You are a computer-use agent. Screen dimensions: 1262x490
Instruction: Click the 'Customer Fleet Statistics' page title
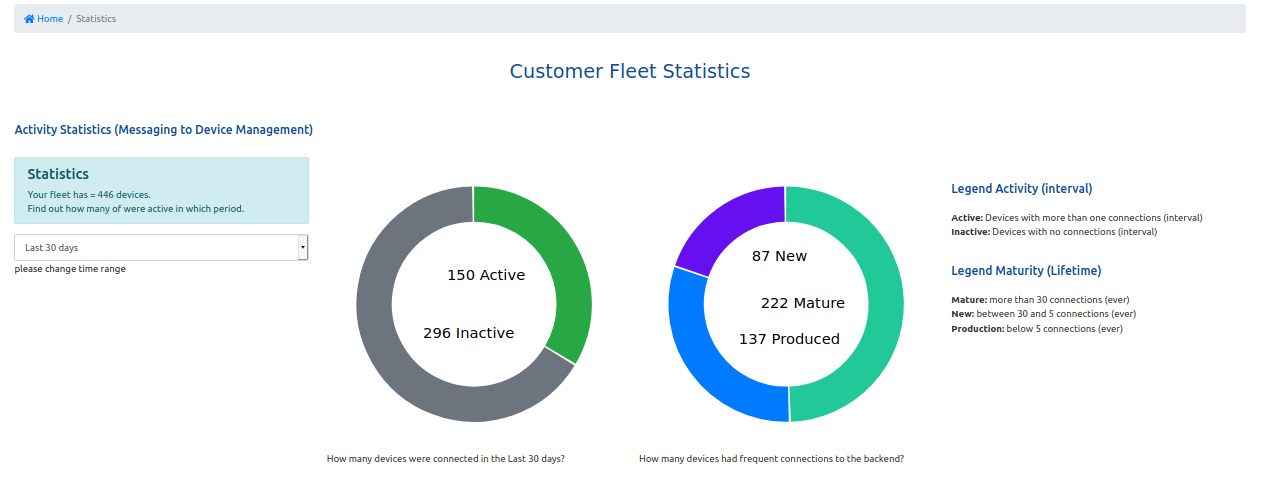tap(630, 71)
